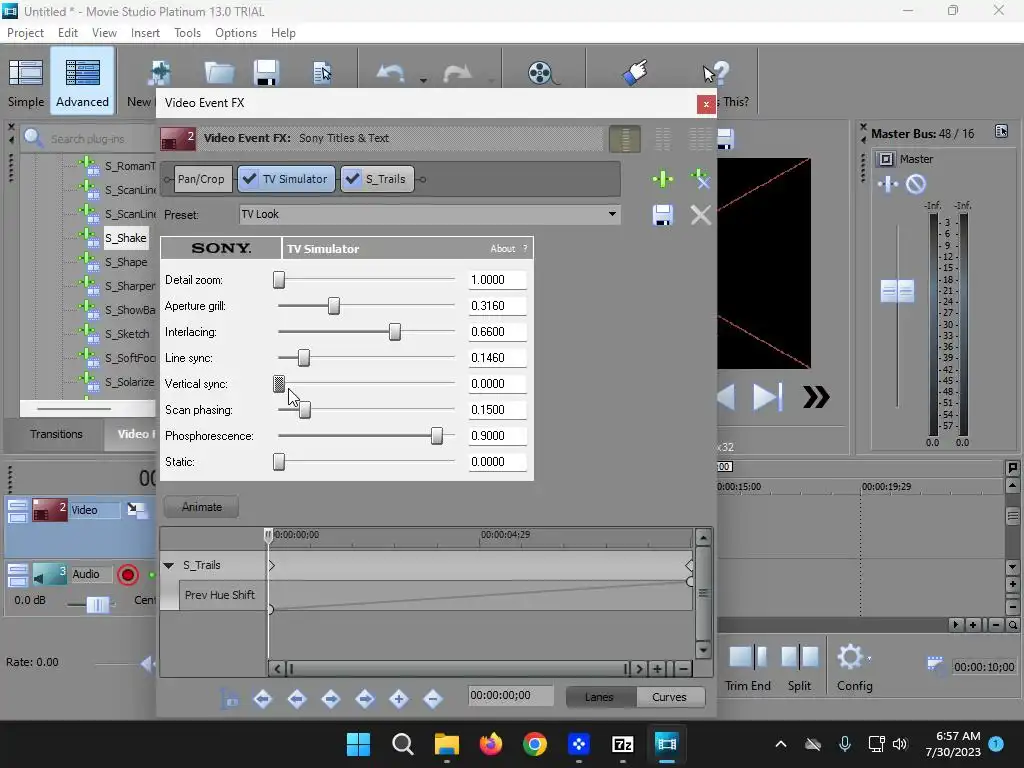
Task: Click the Master bus FX icon
Action: 888,184
